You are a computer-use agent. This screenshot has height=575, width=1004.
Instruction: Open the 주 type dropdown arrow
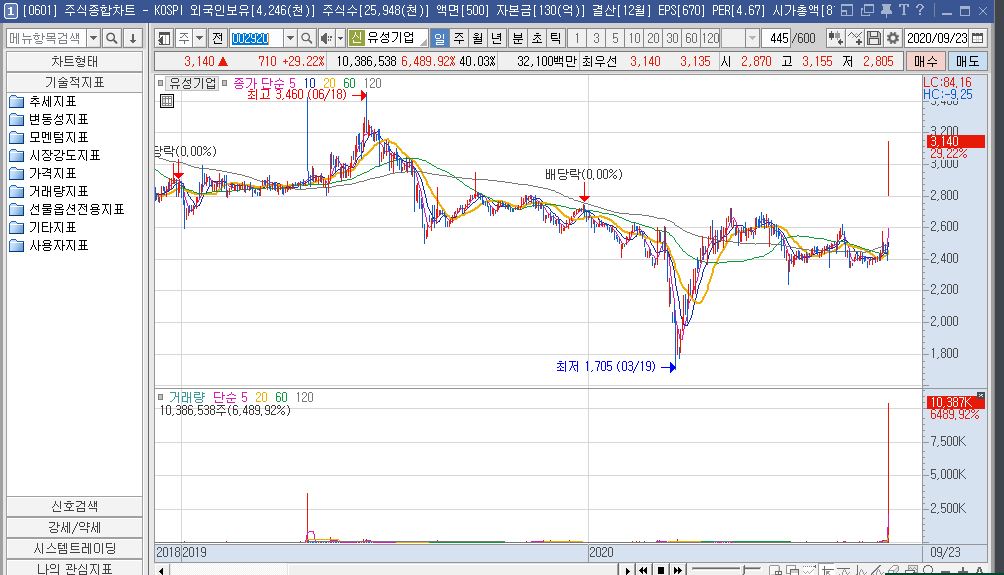click(x=199, y=38)
